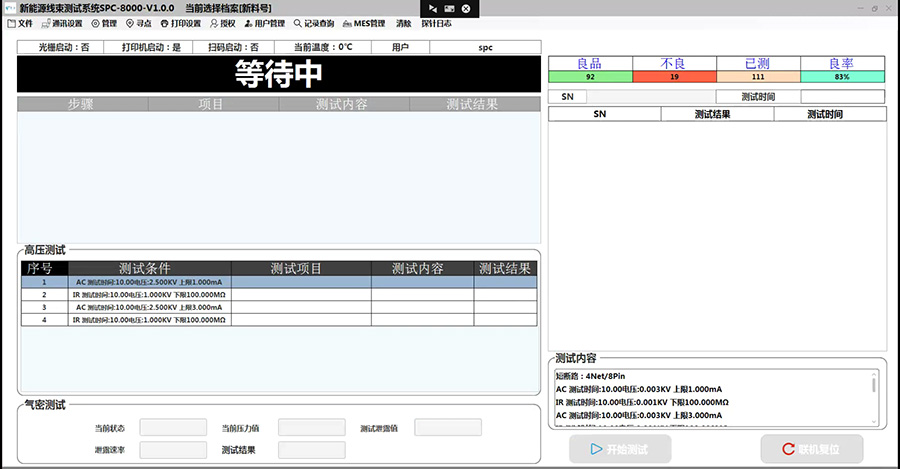This screenshot has width=900, height=469.
Task: Open 记录查询 record search
Action: pyautogui.click(x=314, y=23)
